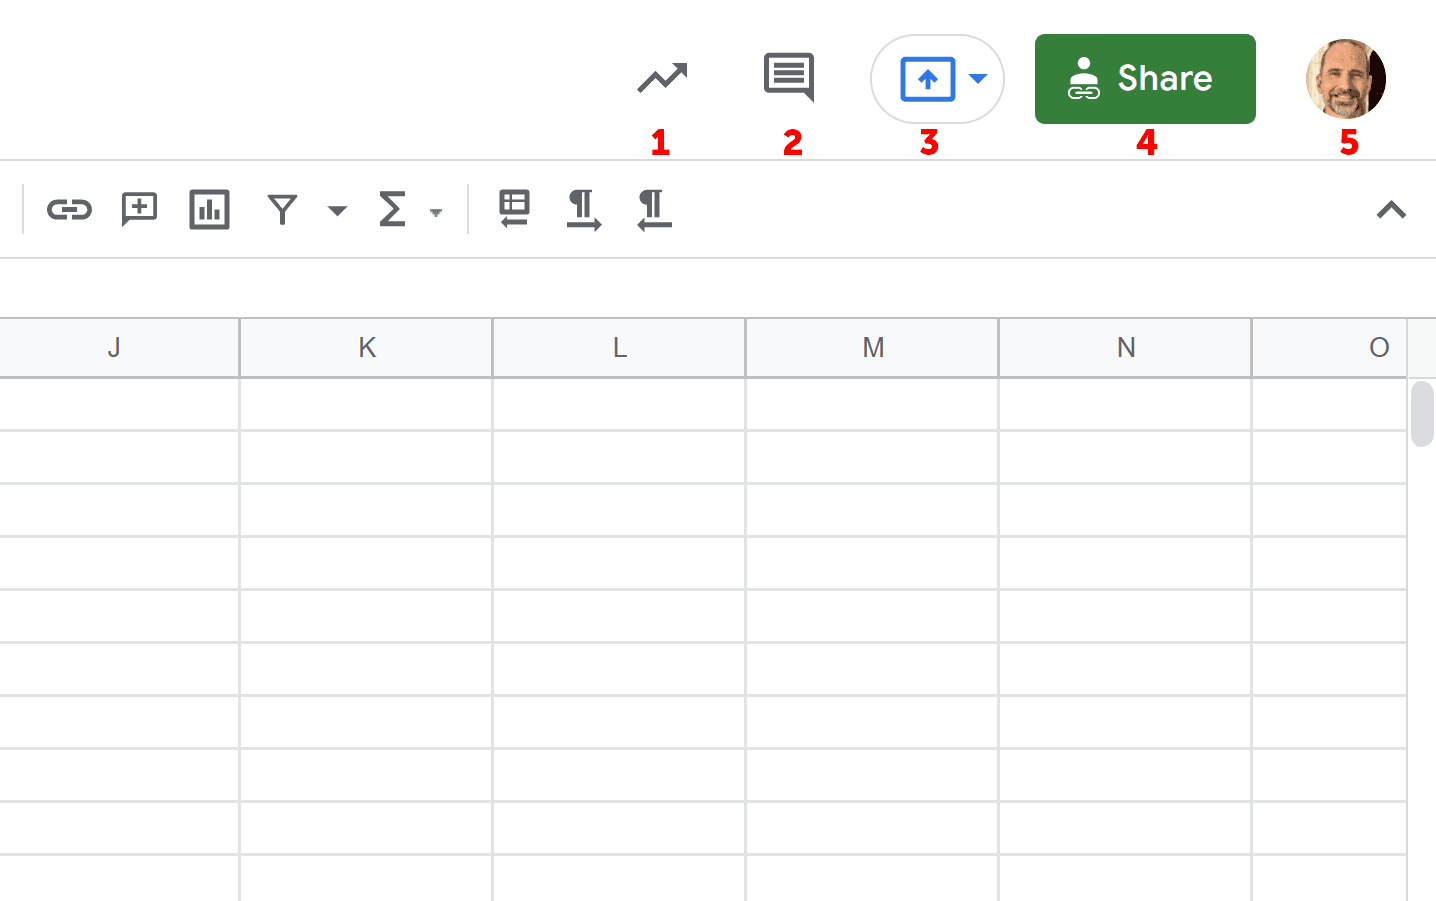Insert a link using the link icon

(69, 210)
